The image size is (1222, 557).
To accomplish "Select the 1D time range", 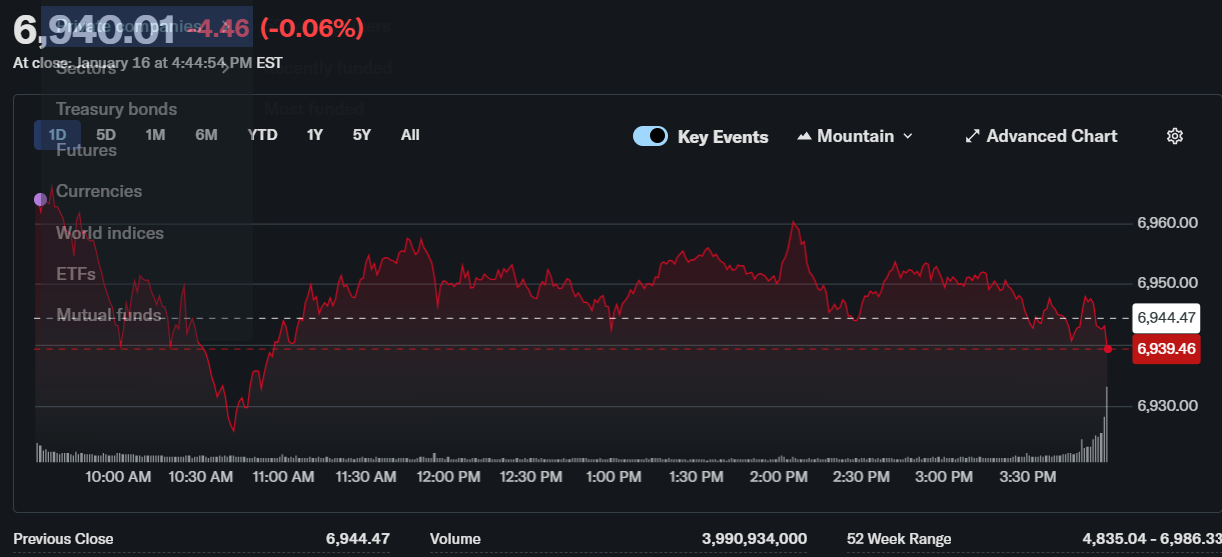I will (x=57, y=135).
